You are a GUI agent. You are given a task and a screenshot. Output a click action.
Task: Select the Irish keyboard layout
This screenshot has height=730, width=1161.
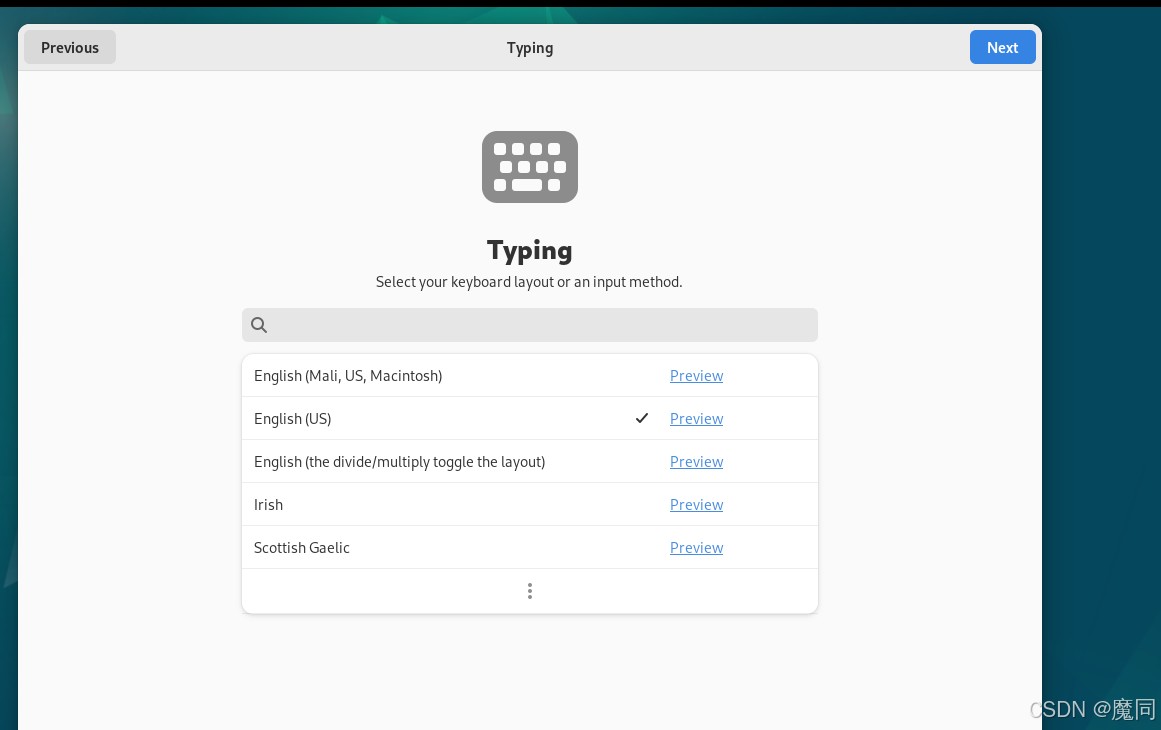529,504
